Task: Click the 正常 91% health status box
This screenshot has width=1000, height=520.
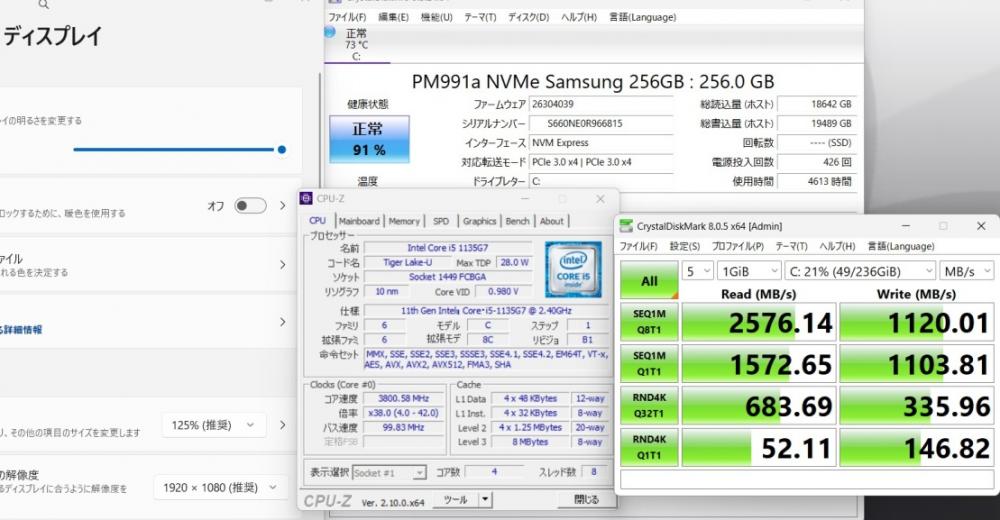Action: click(368, 140)
